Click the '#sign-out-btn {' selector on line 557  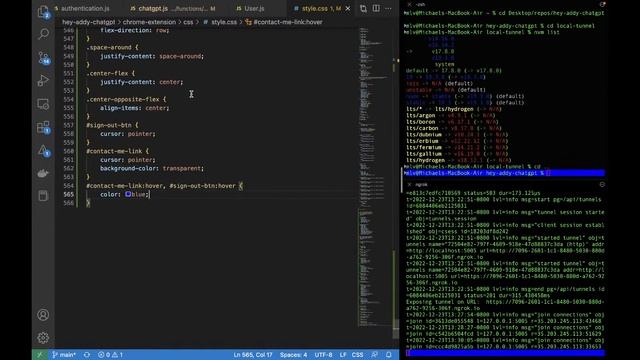coord(112,125)
